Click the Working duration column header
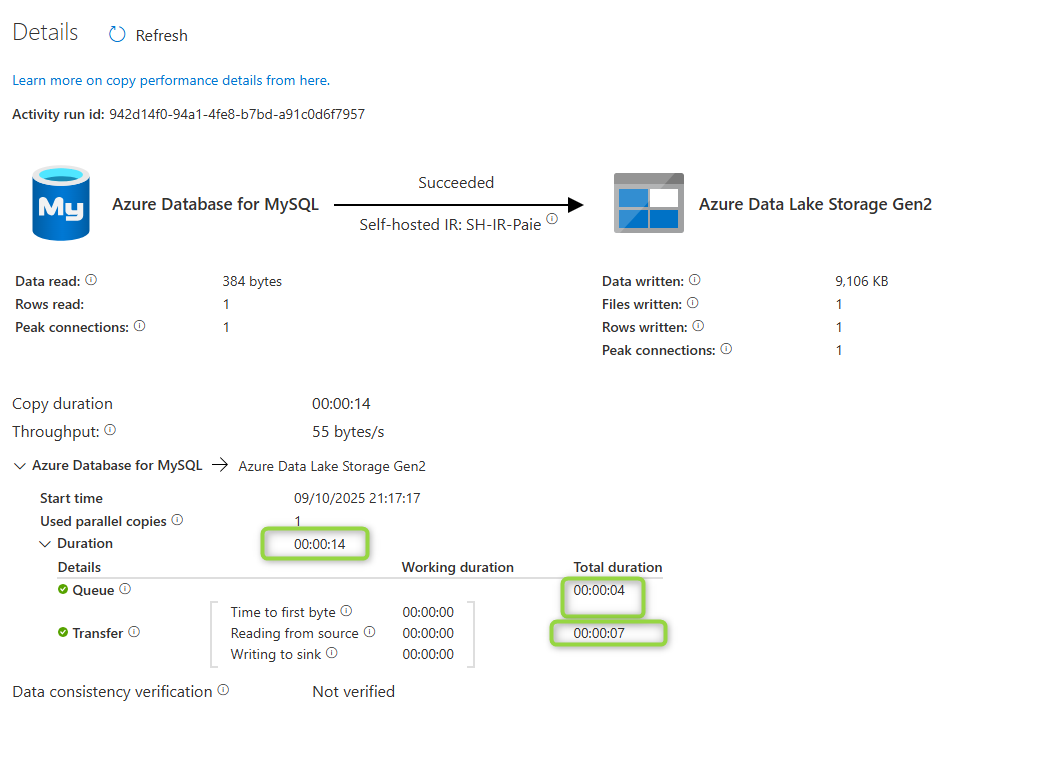The width and height of the screenshot is (1051, 769). [458, 567]
